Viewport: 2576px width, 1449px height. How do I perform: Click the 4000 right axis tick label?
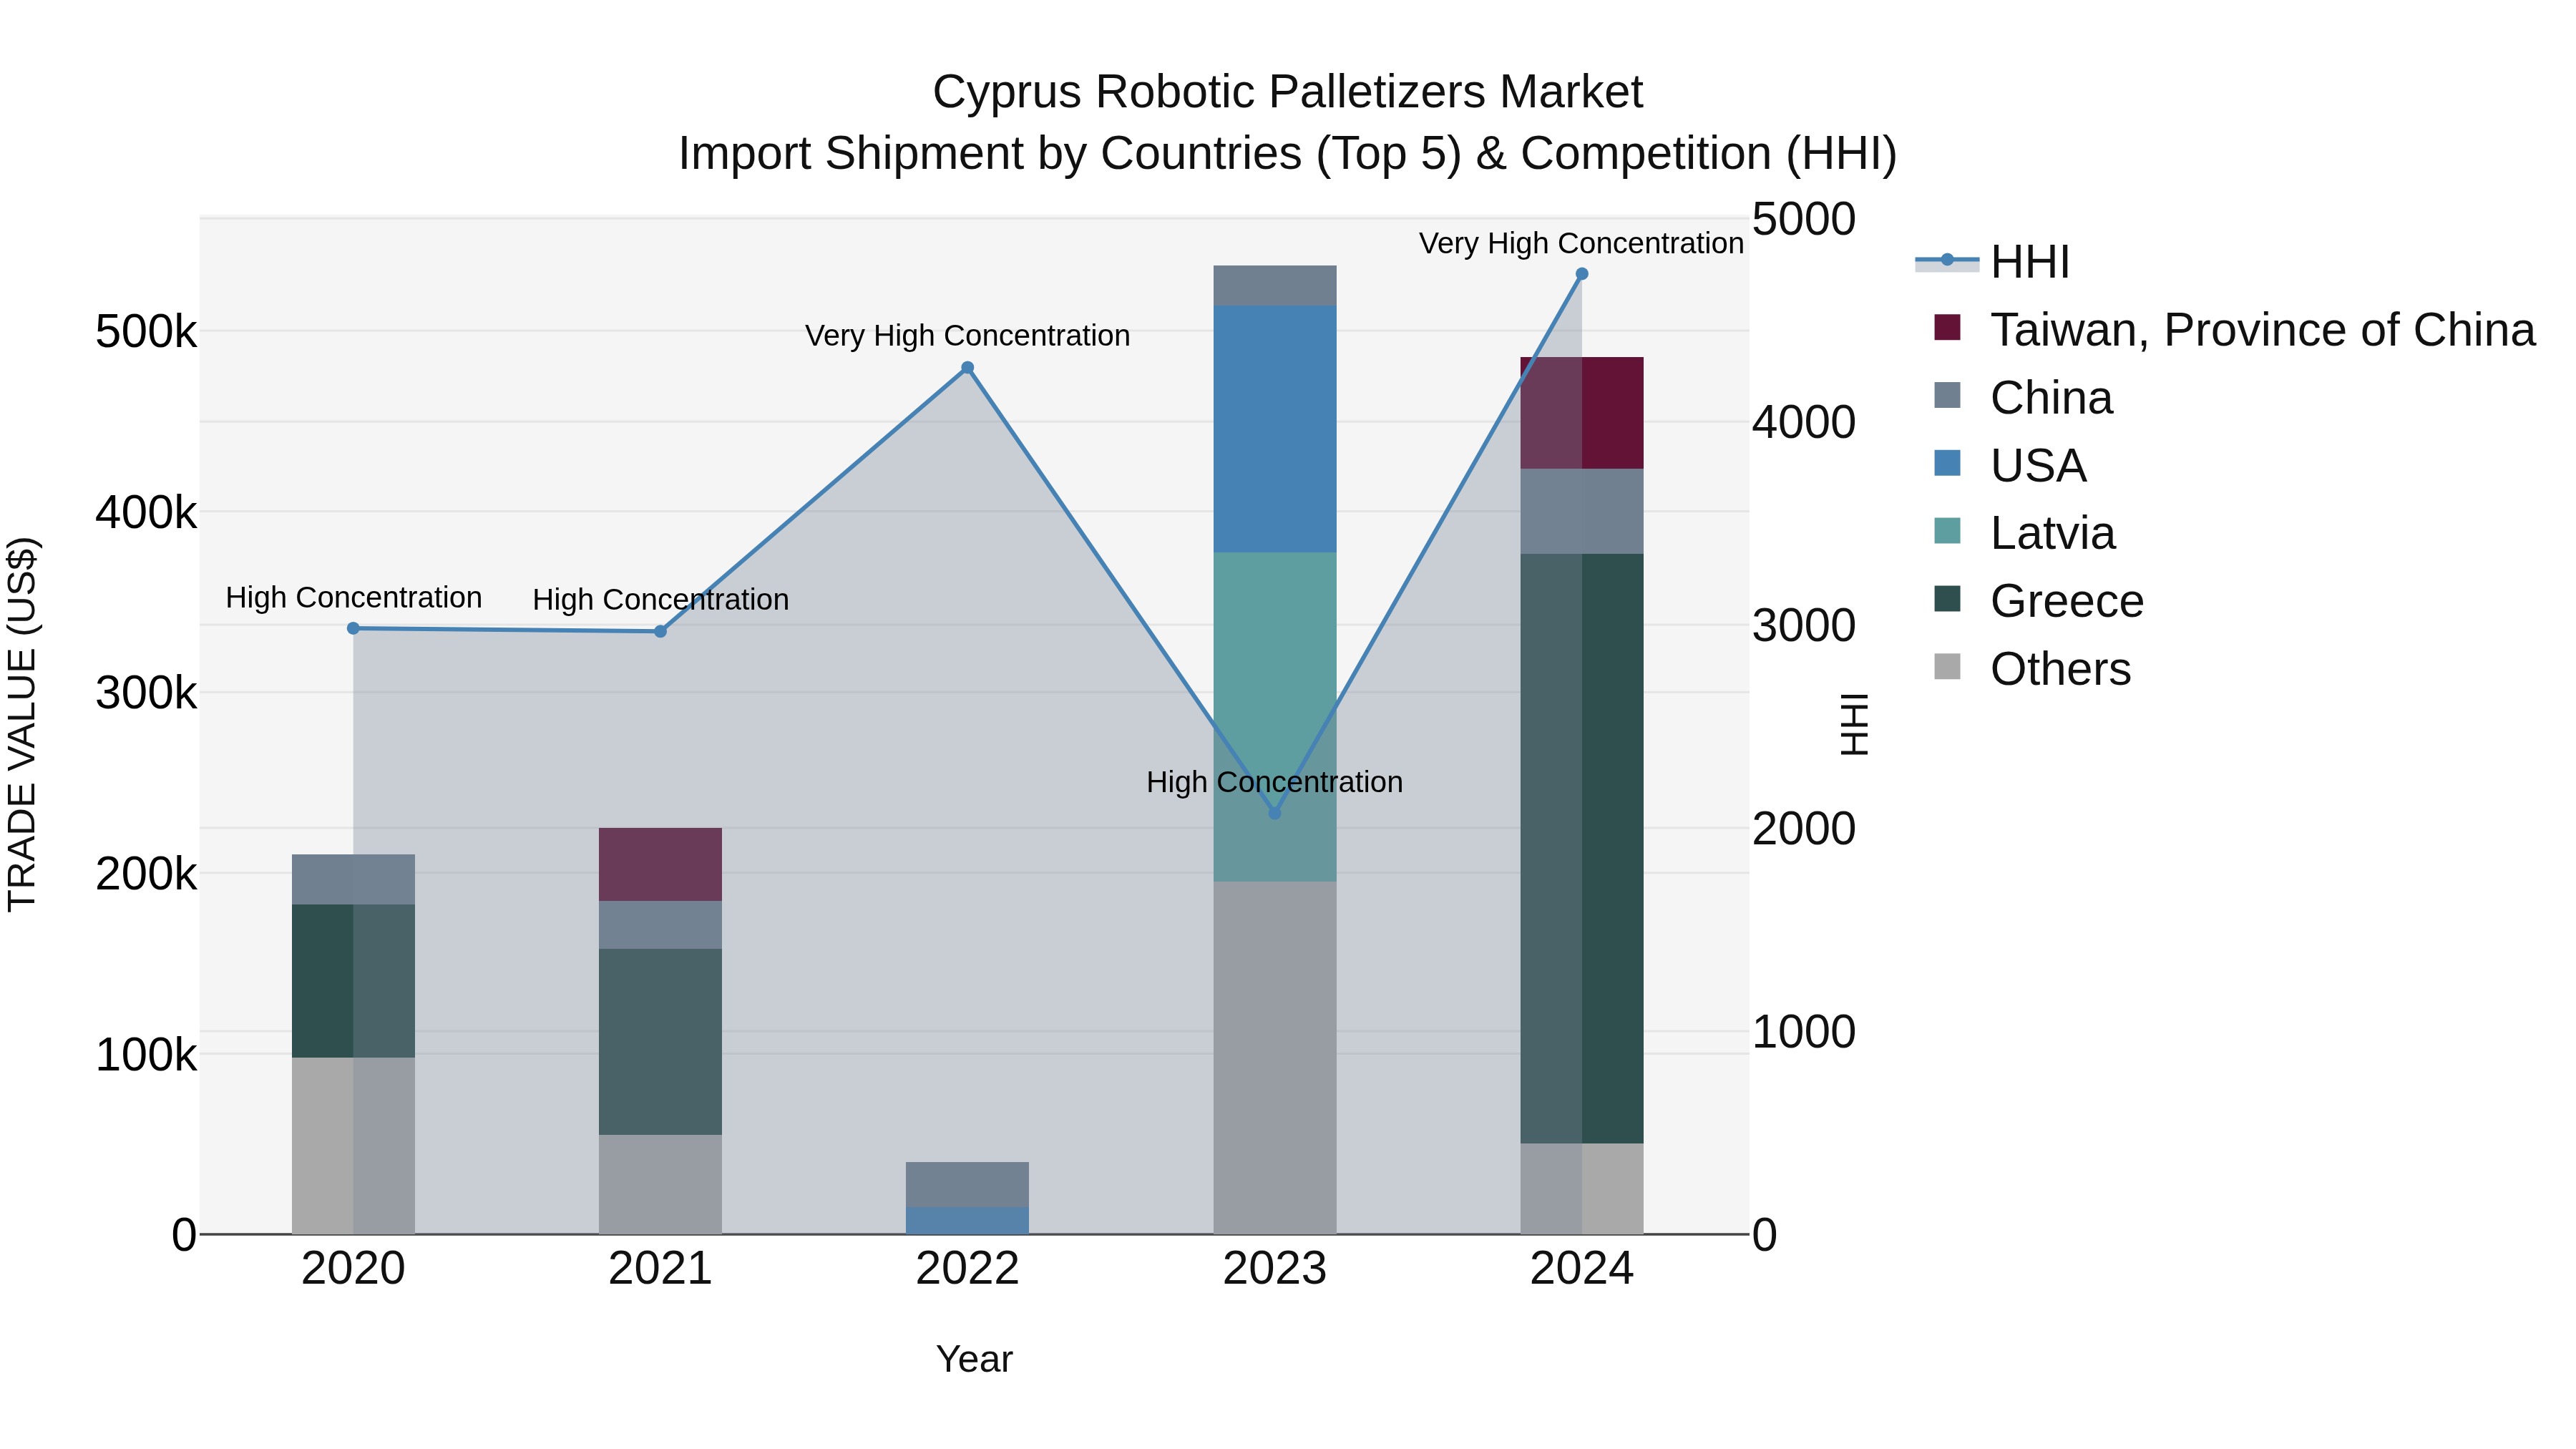coord(1804,422)
